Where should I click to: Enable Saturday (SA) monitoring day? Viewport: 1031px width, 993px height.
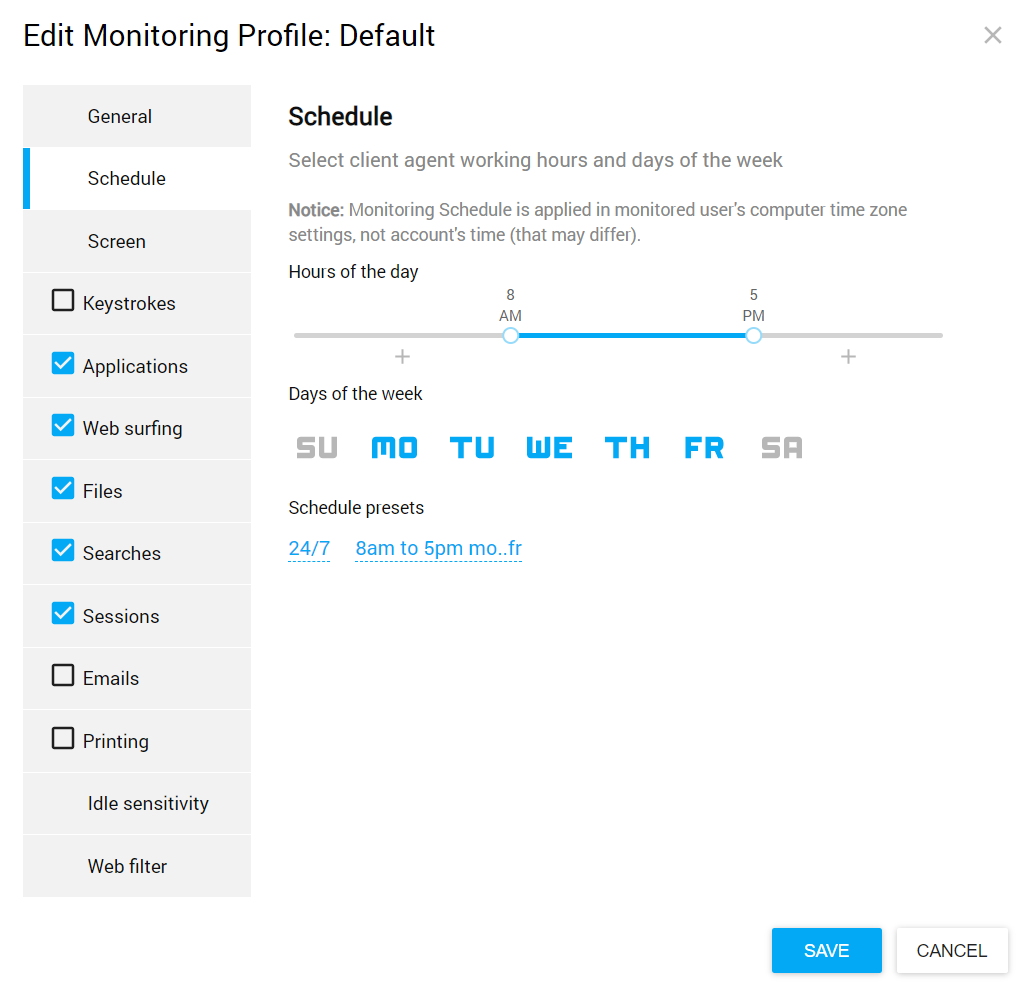pyautogui.click(x=781, y=448)
